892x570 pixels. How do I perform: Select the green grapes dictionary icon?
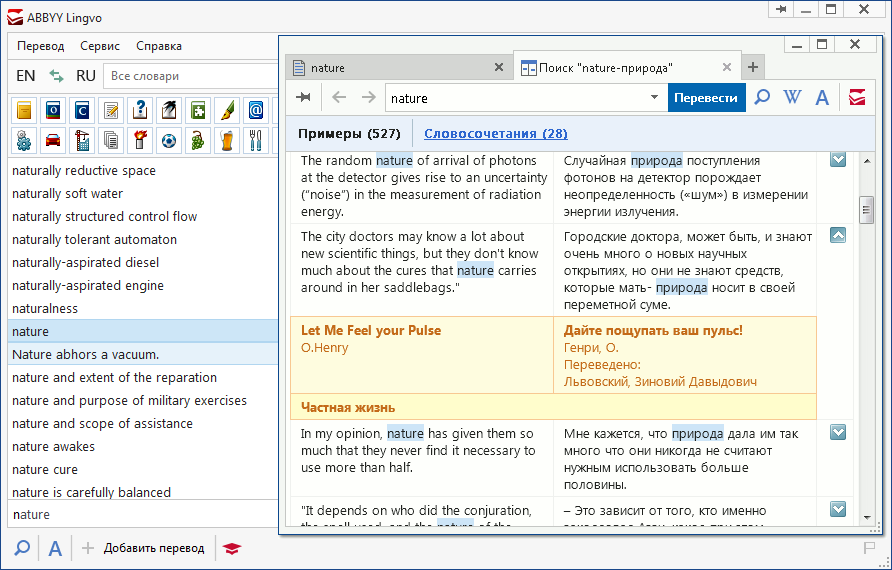(198, 140)
